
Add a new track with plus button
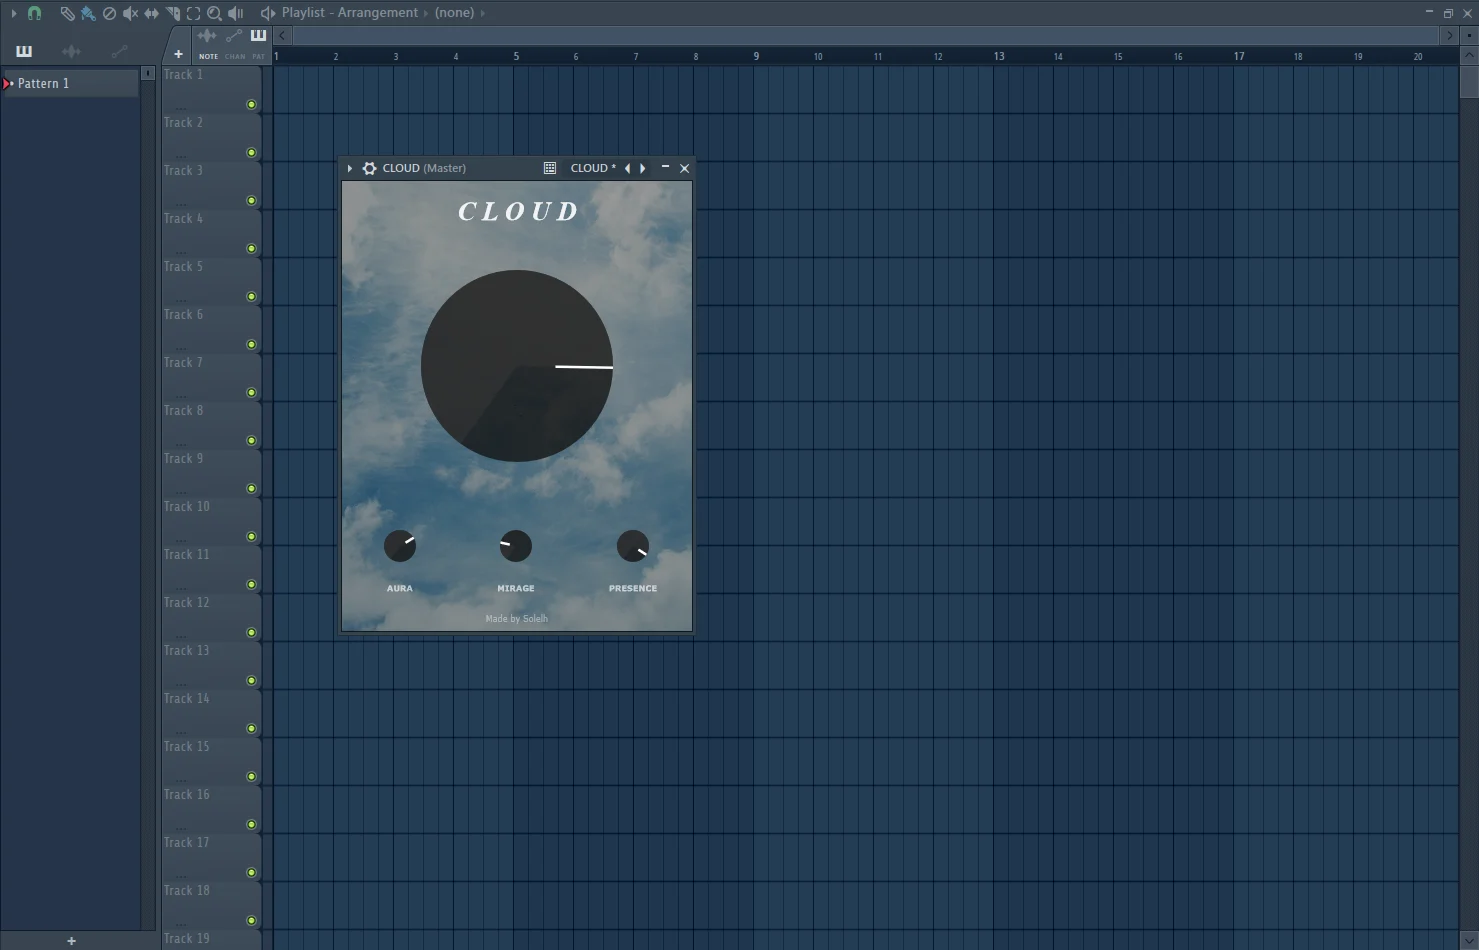pos(178,55)
